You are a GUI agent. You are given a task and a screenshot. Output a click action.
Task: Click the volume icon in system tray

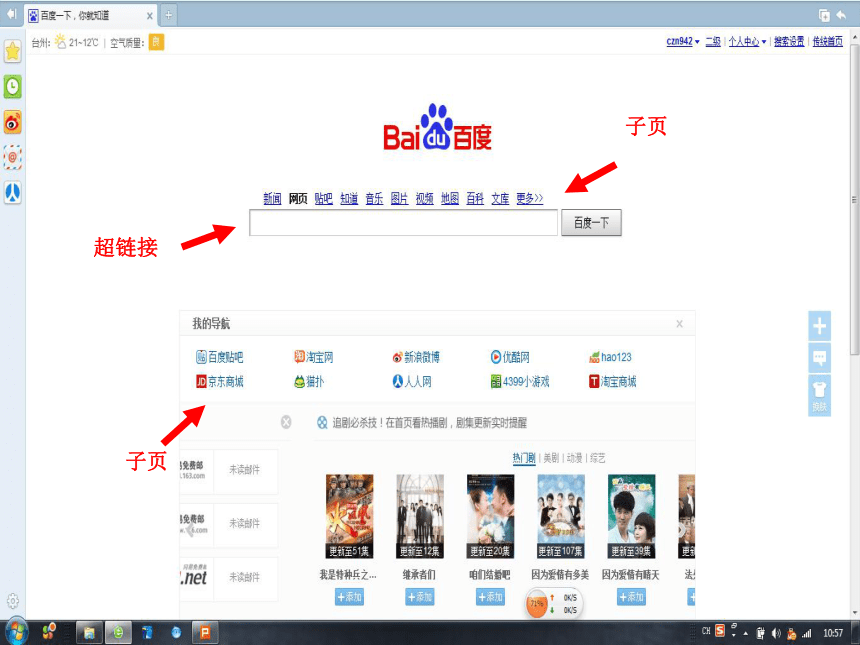click(776, 633)
